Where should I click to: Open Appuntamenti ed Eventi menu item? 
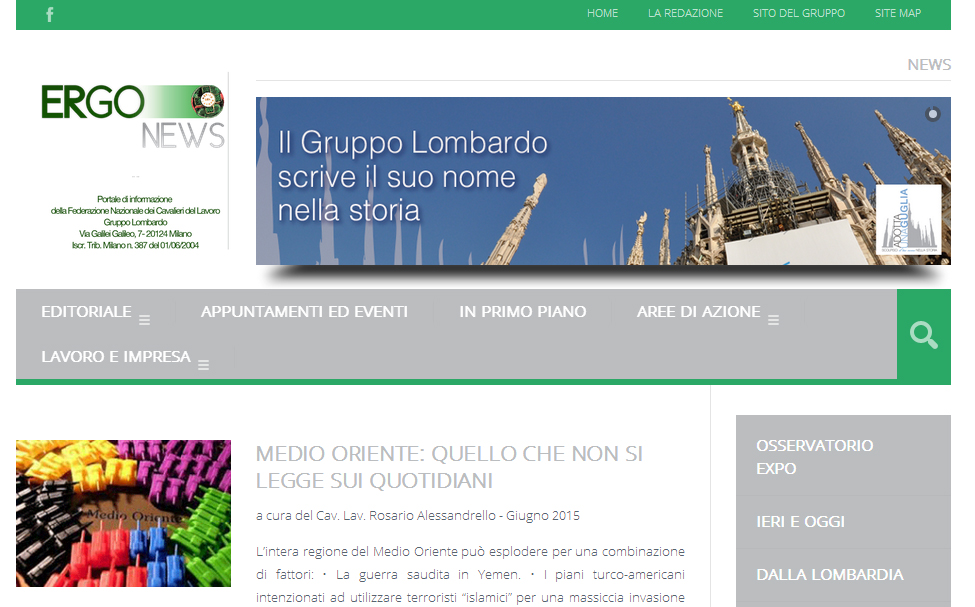(304, 312)
